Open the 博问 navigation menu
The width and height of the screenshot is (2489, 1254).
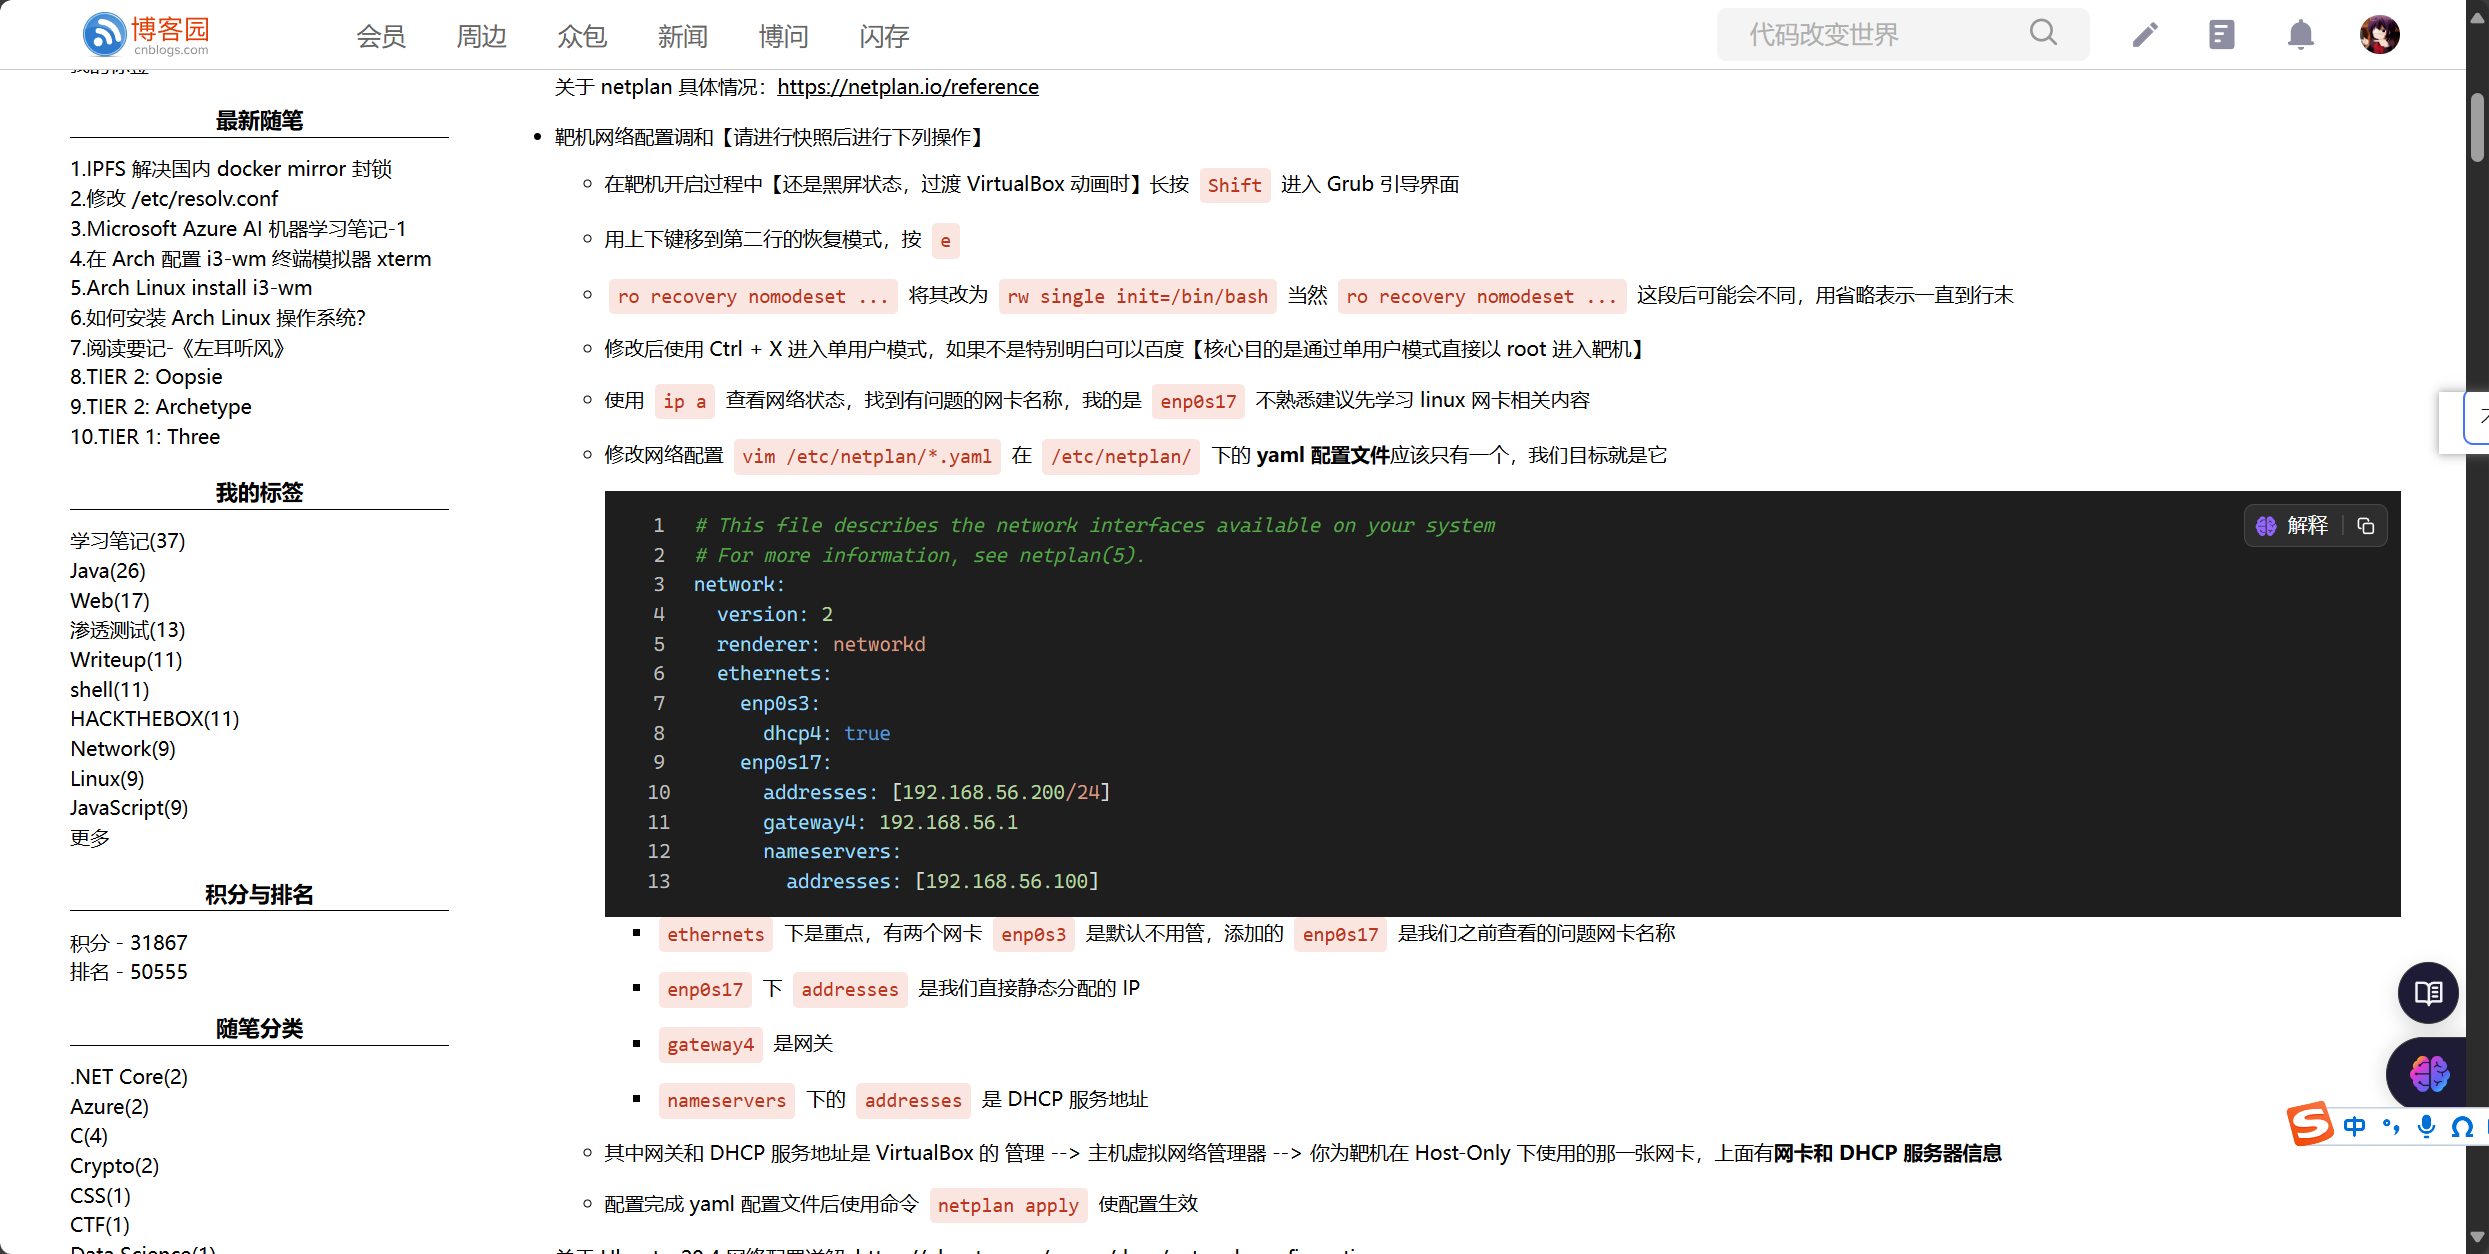click(783, 37)
